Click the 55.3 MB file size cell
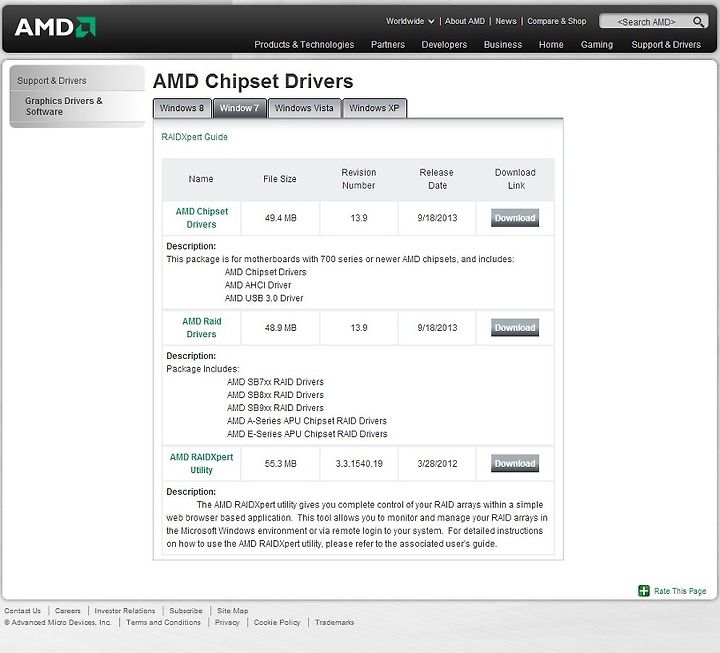 coord(280,463)
